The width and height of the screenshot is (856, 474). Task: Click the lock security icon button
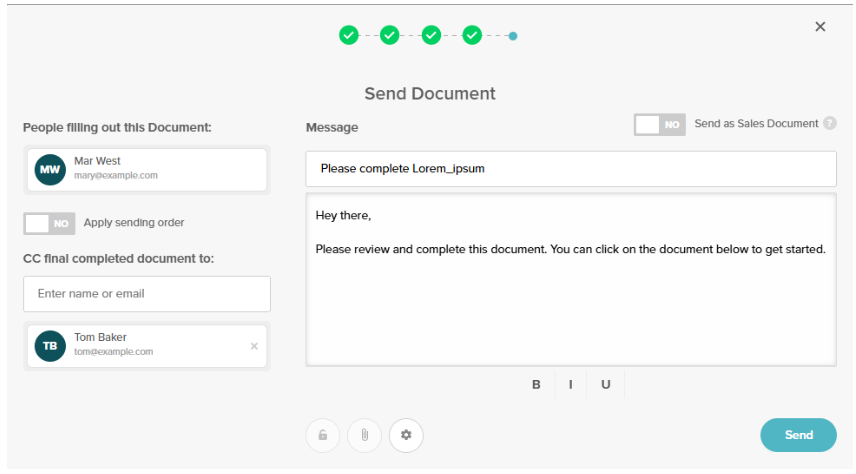click(x=323, y=435)
